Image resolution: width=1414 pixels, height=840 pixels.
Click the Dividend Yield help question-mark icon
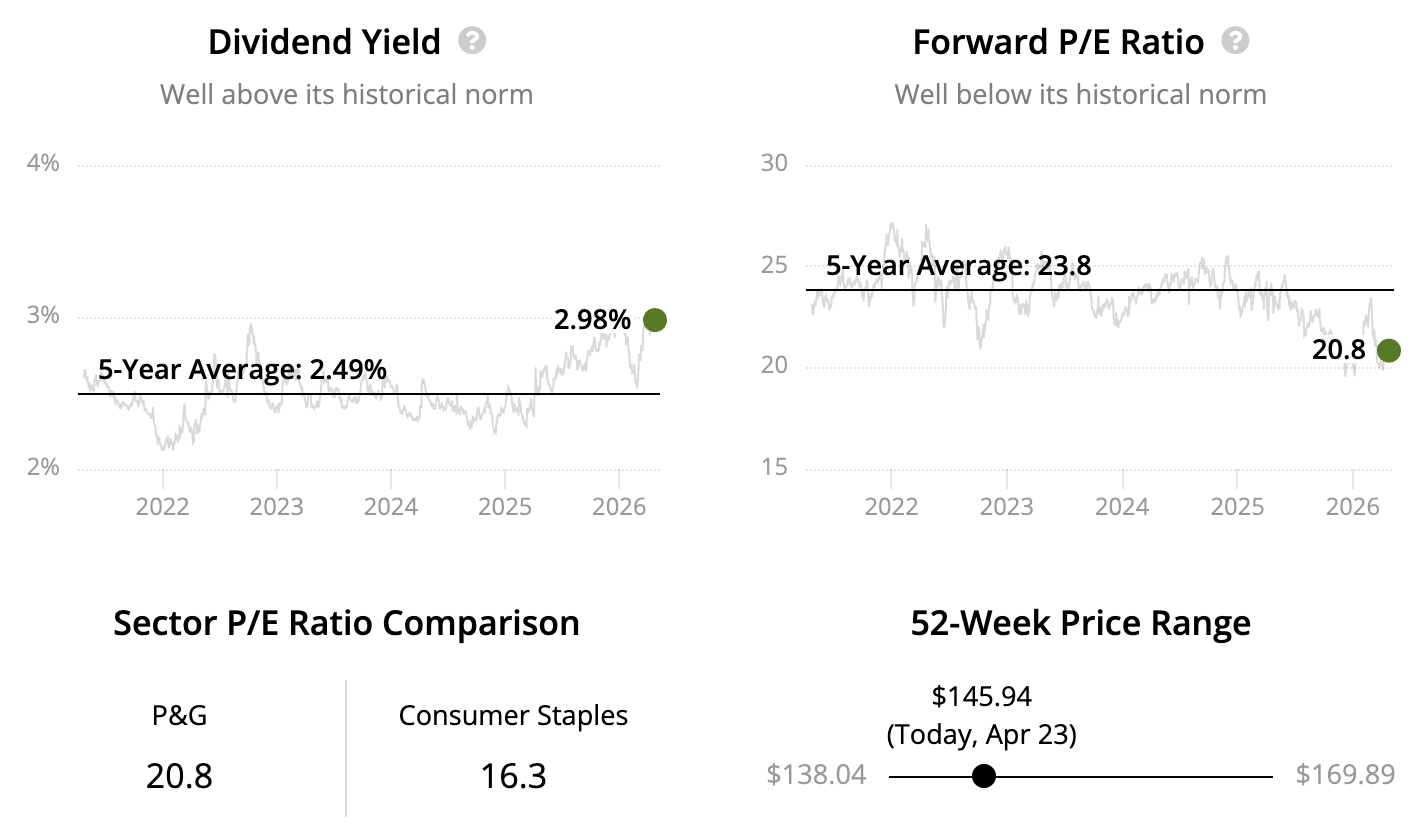tap(472, 41)
